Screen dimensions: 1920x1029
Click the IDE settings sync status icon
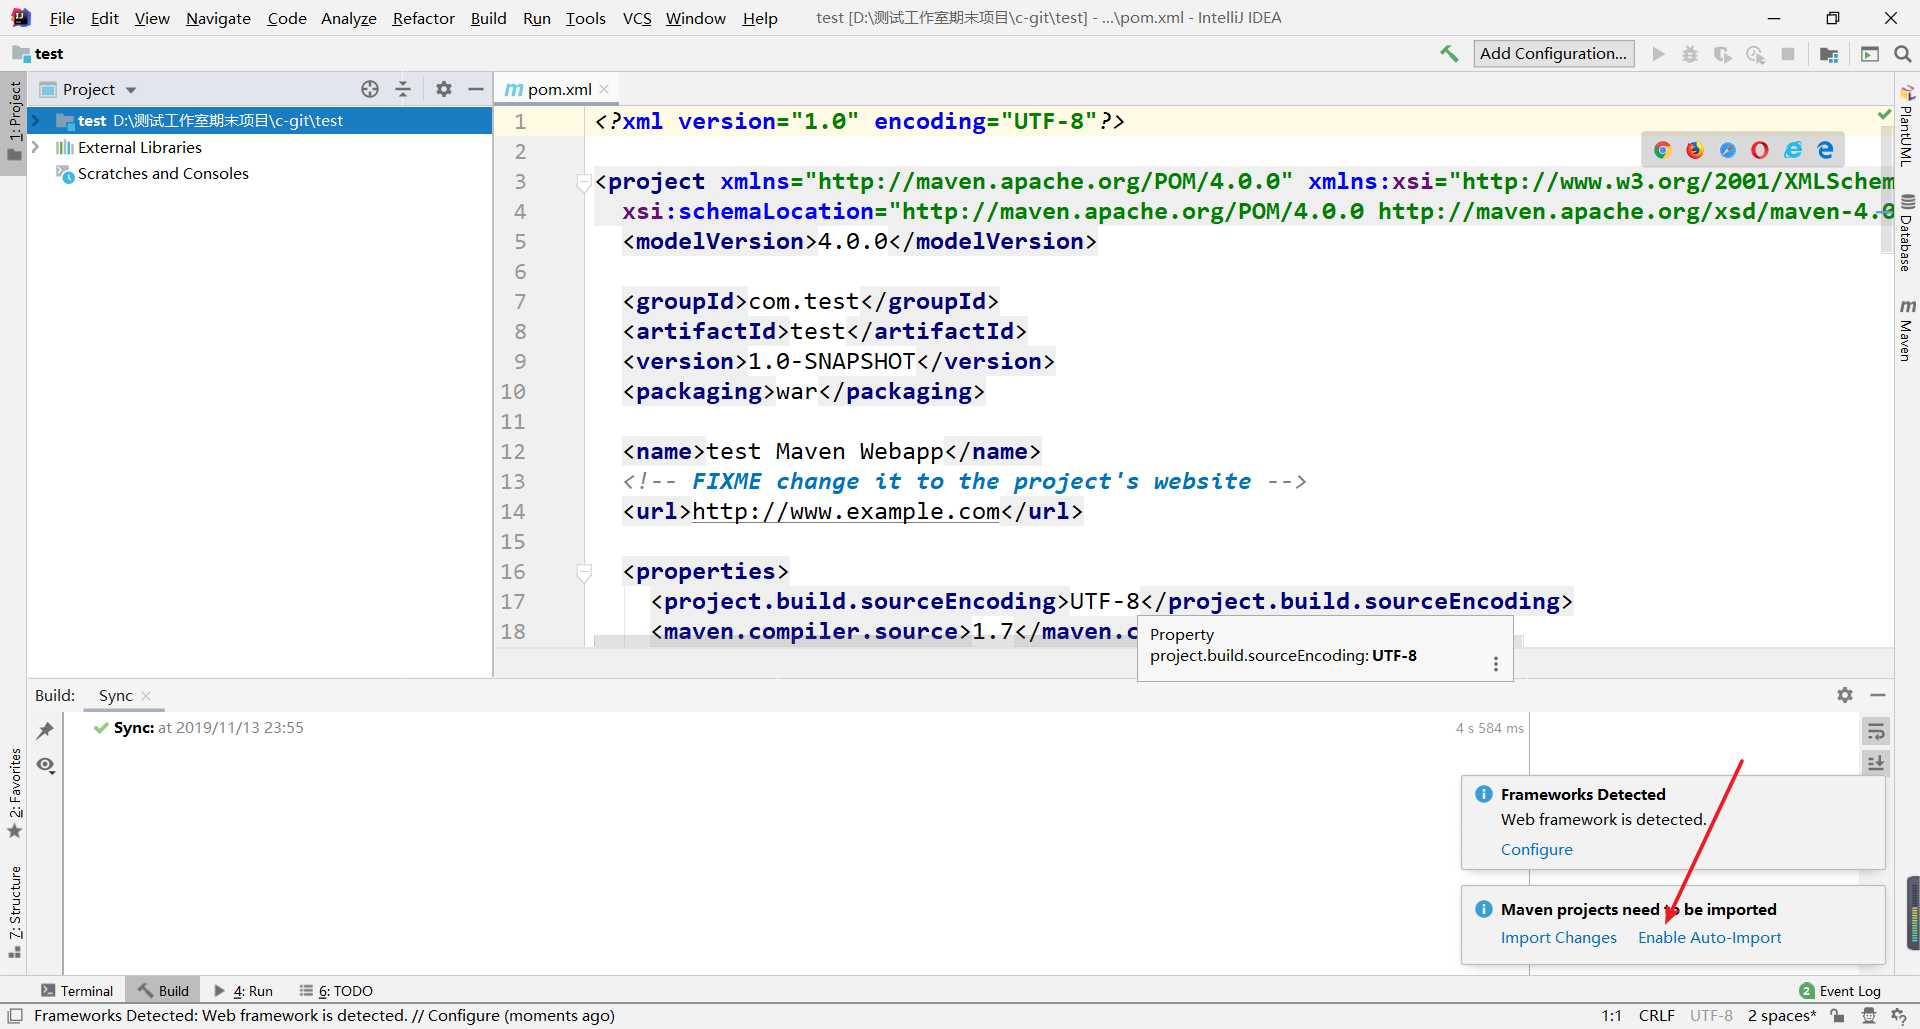[x=1899, y=1016]
